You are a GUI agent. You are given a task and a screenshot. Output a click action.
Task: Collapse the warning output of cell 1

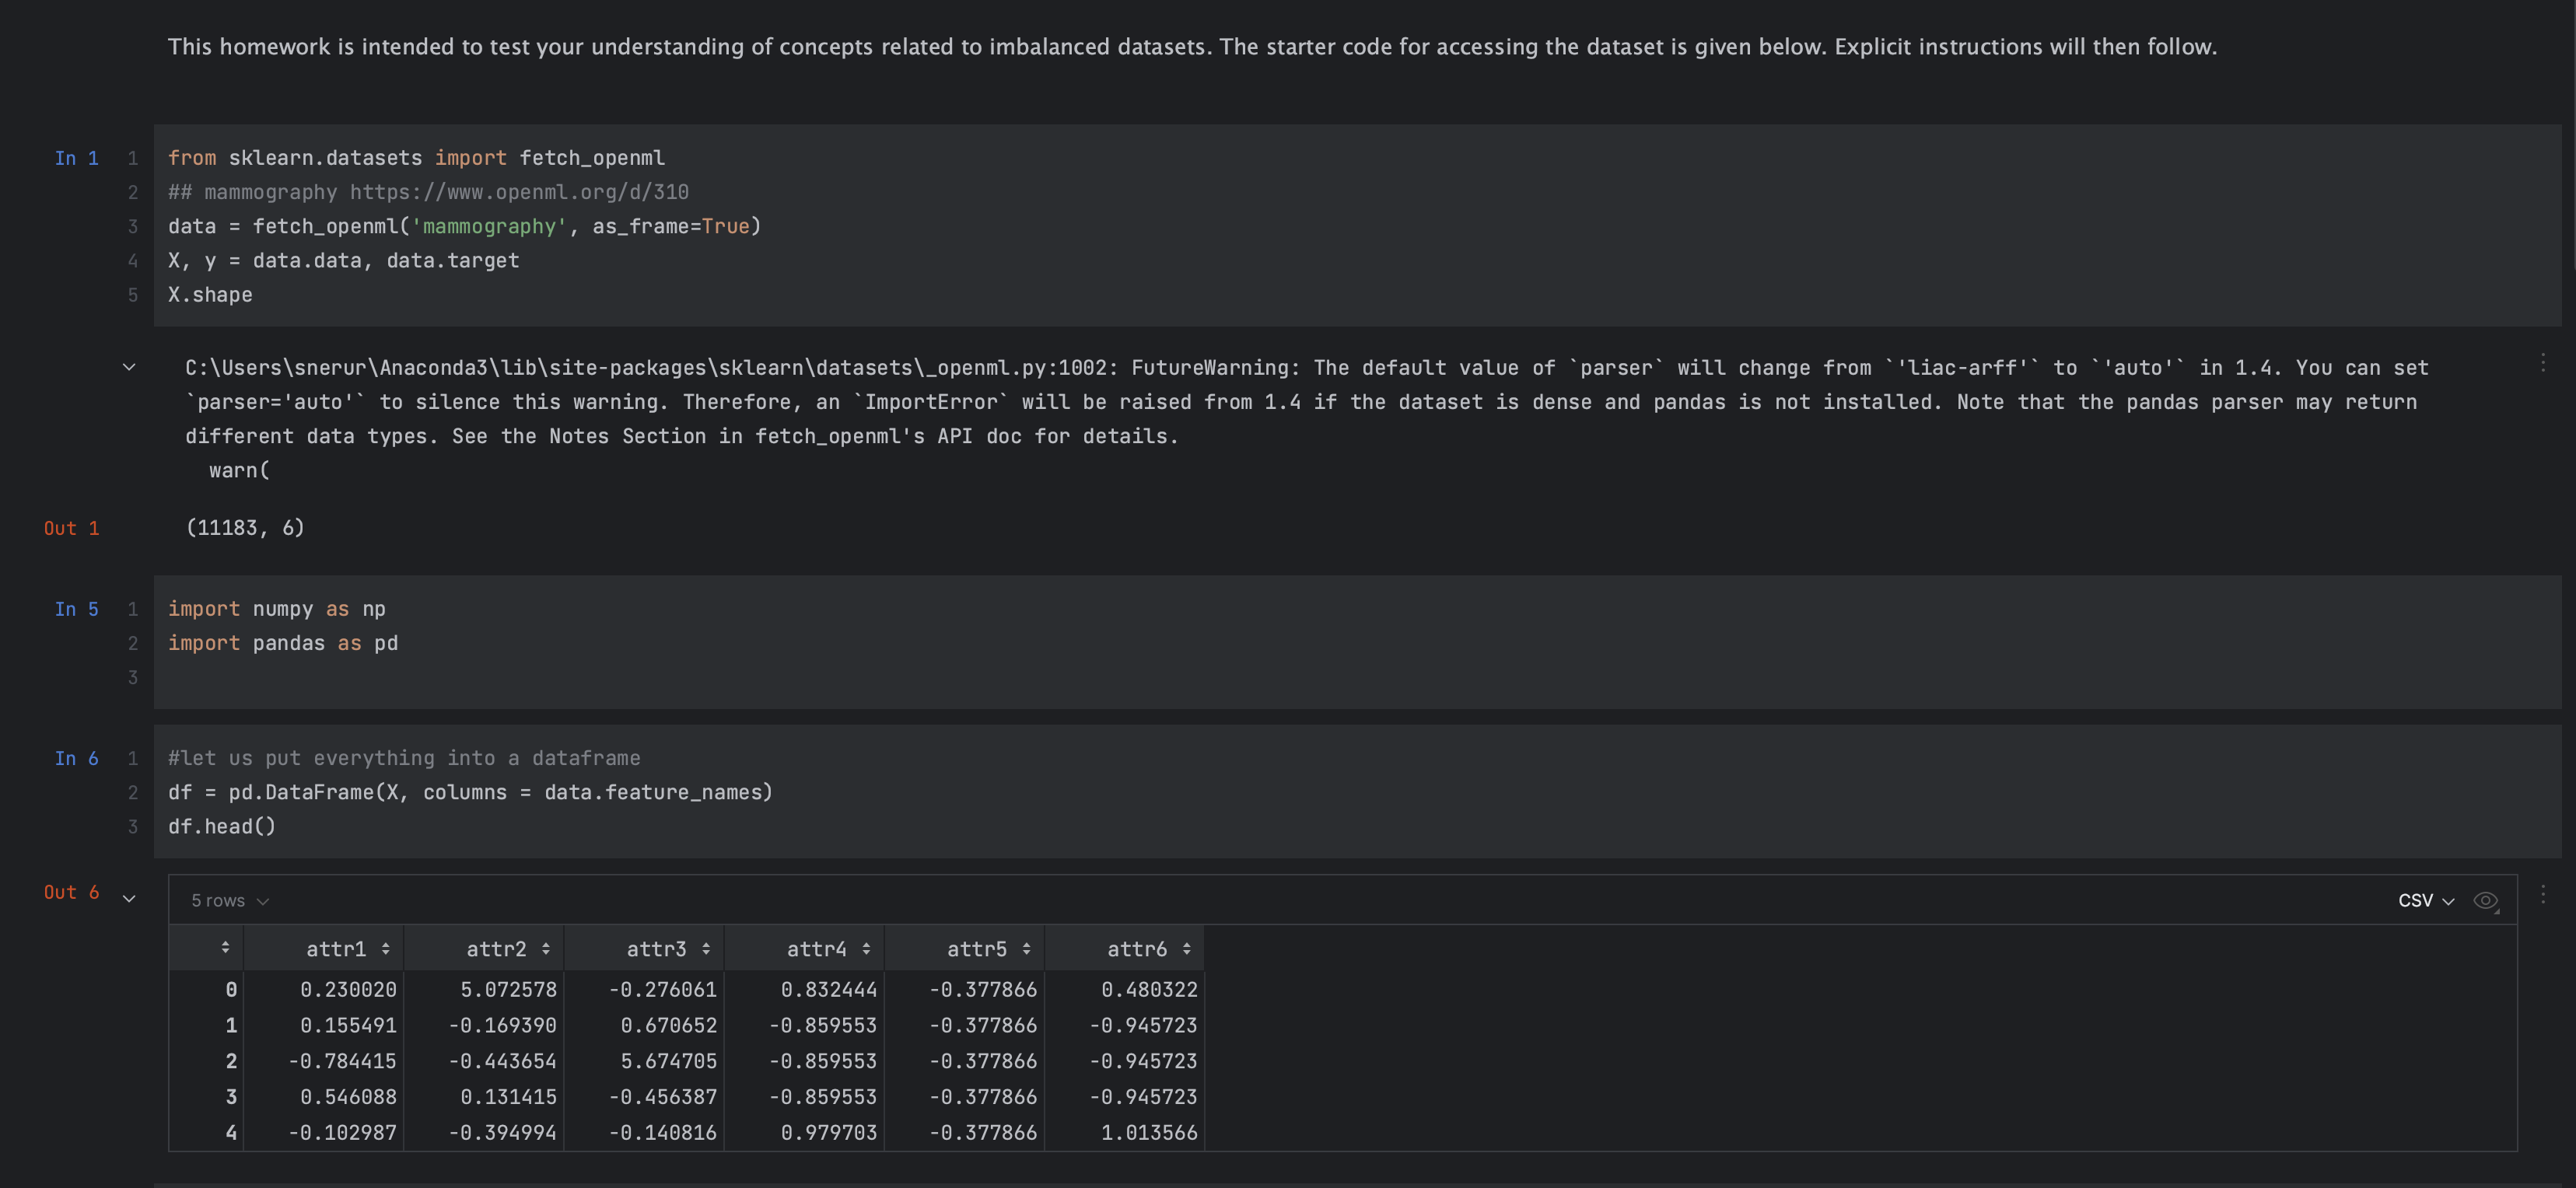pyautogui.click(x=129, y=367)
